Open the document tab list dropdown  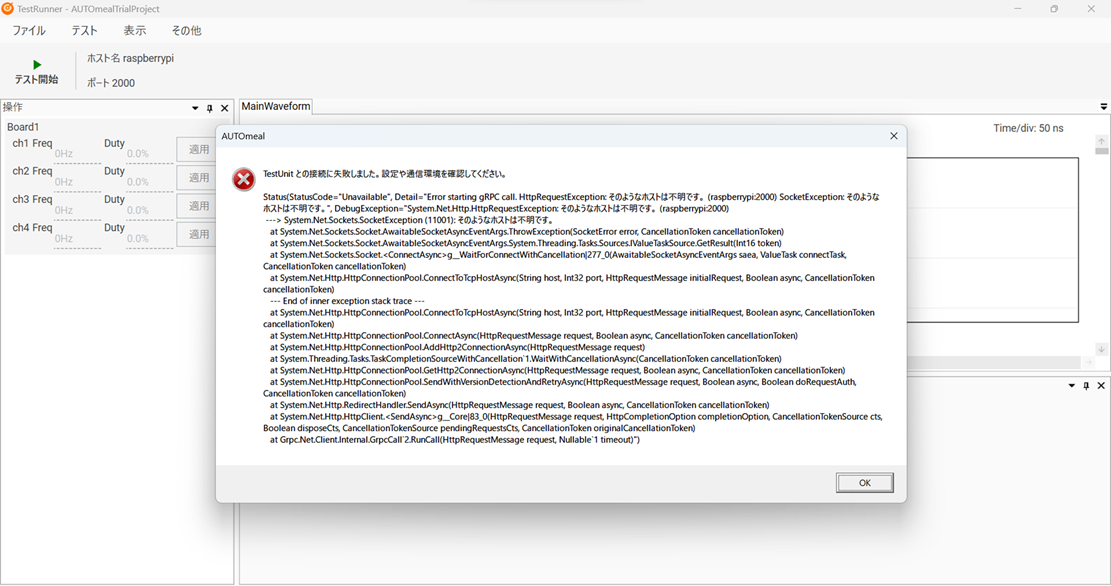(x=1103, y=107)
